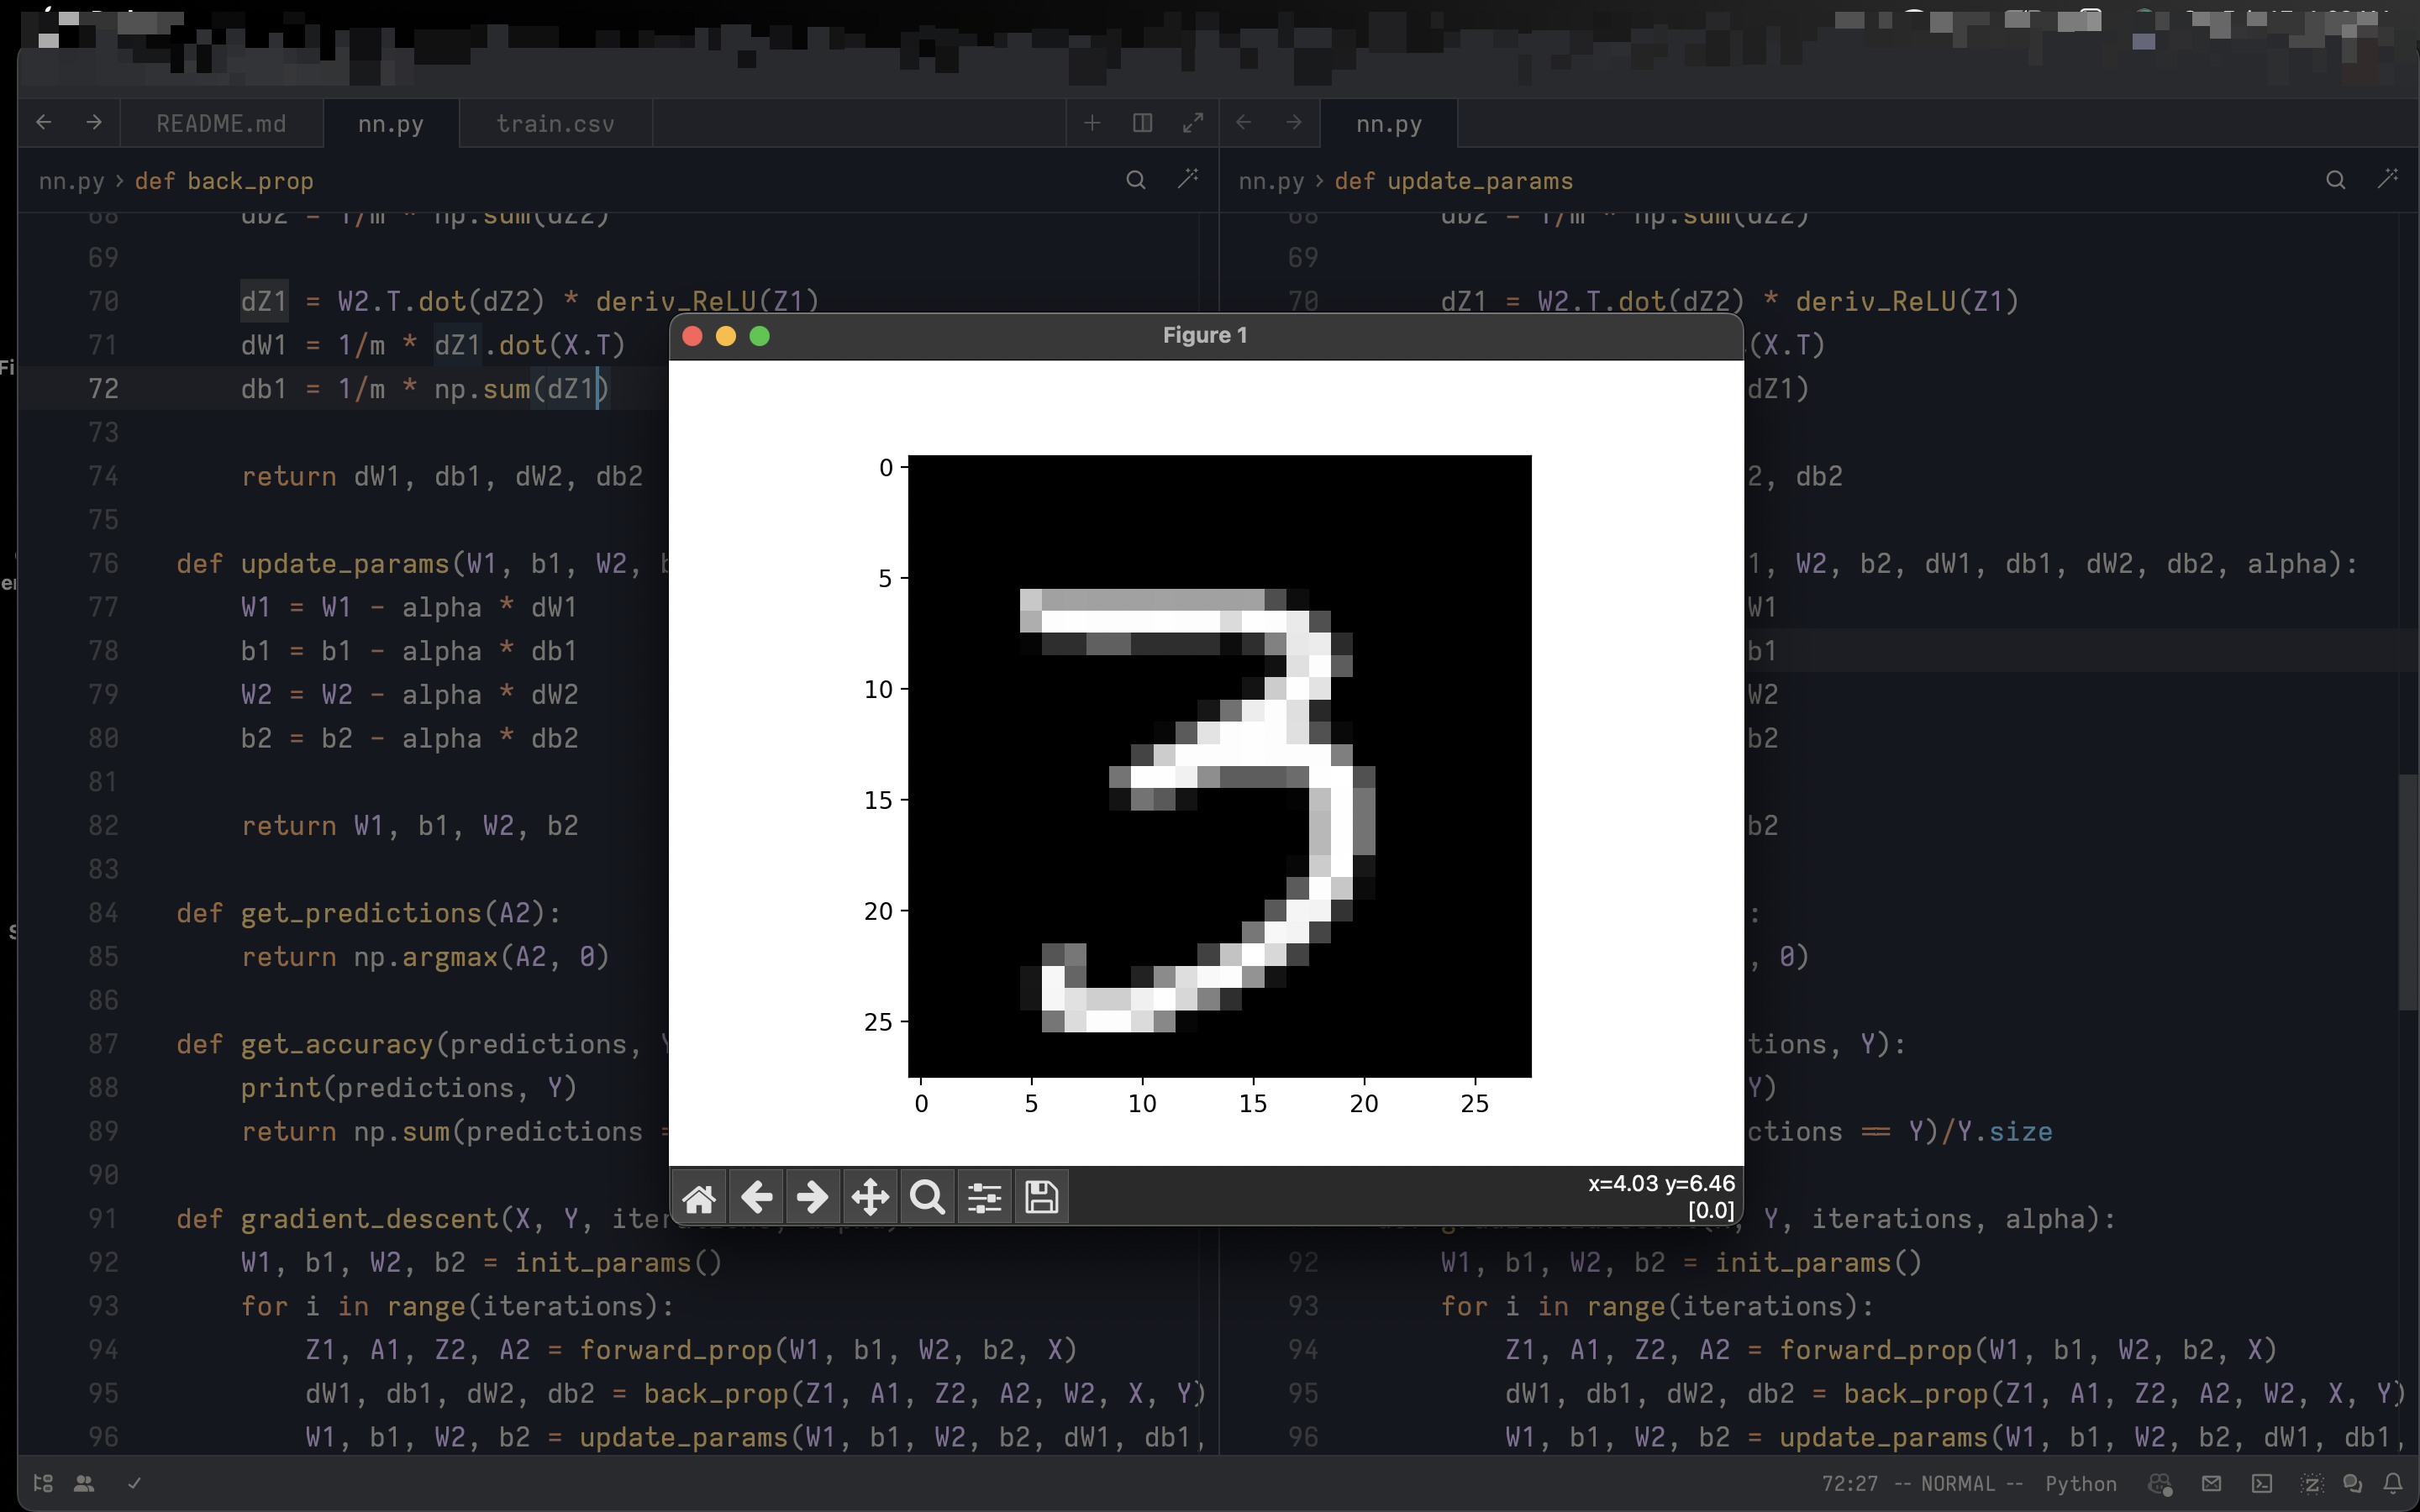This screenshot has width=2420, height=1512.
Task: Click the search icon in left editor pane
Action: pos(1136,180)
